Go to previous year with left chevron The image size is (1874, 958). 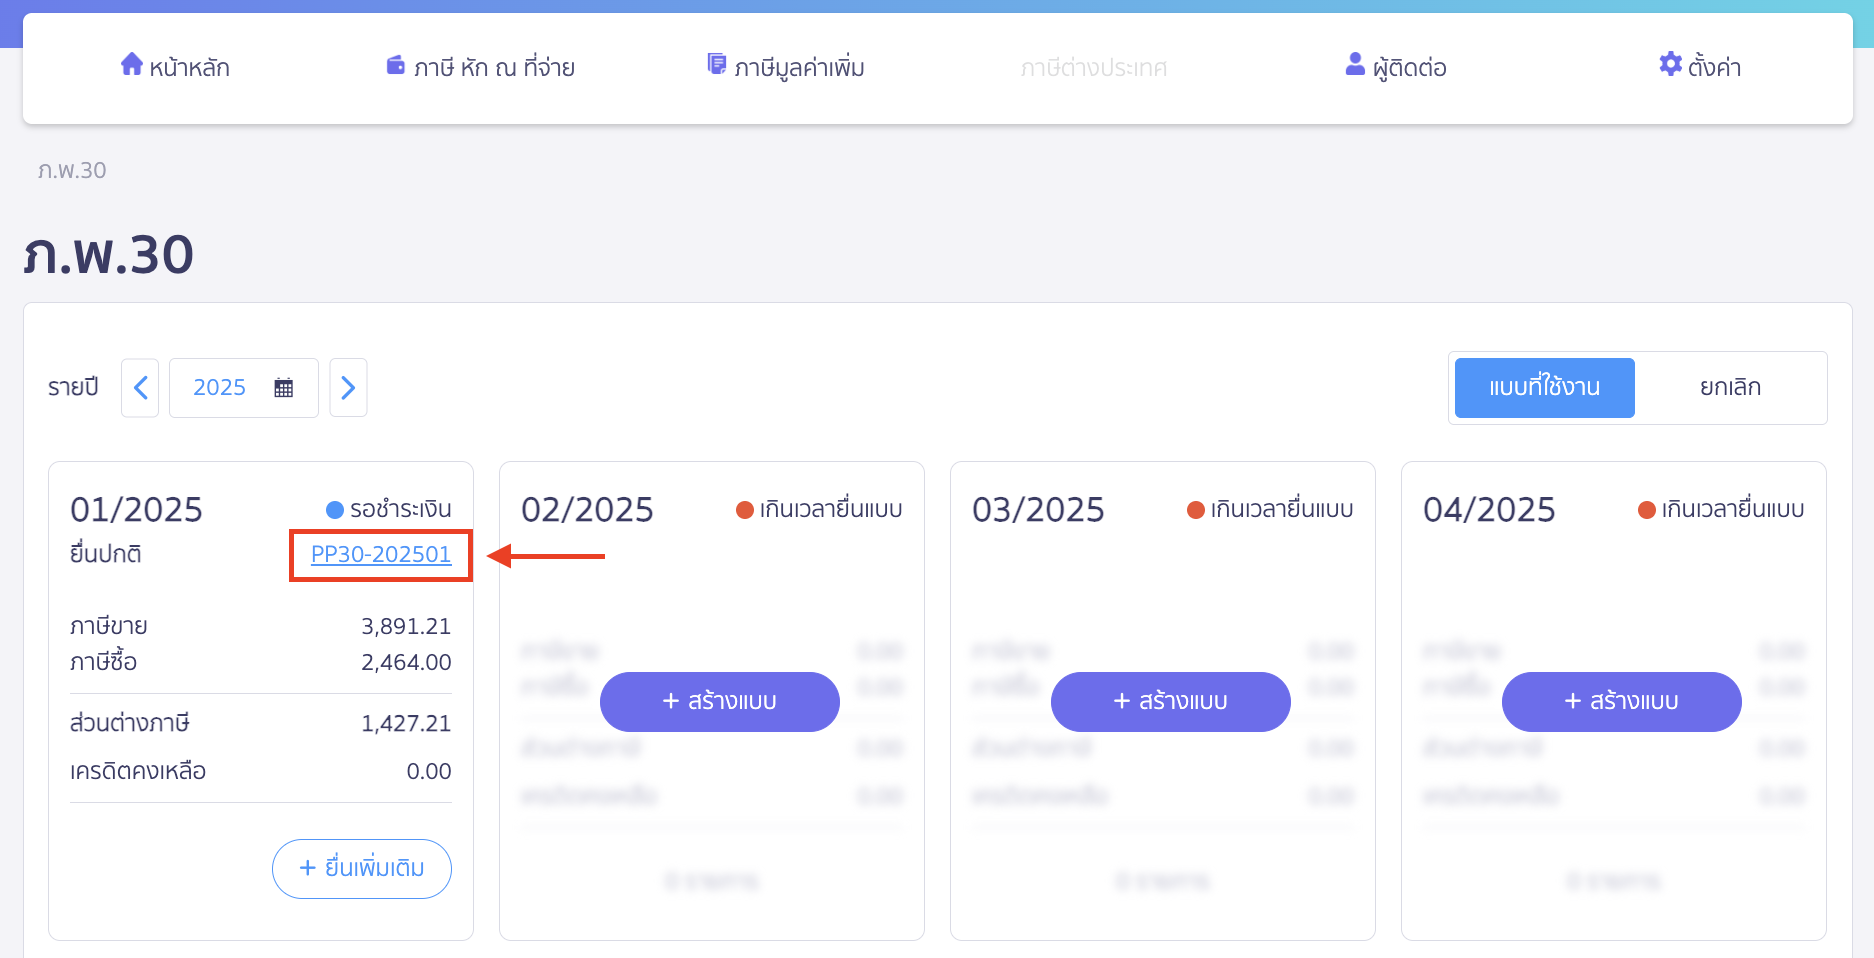(140, 388)
